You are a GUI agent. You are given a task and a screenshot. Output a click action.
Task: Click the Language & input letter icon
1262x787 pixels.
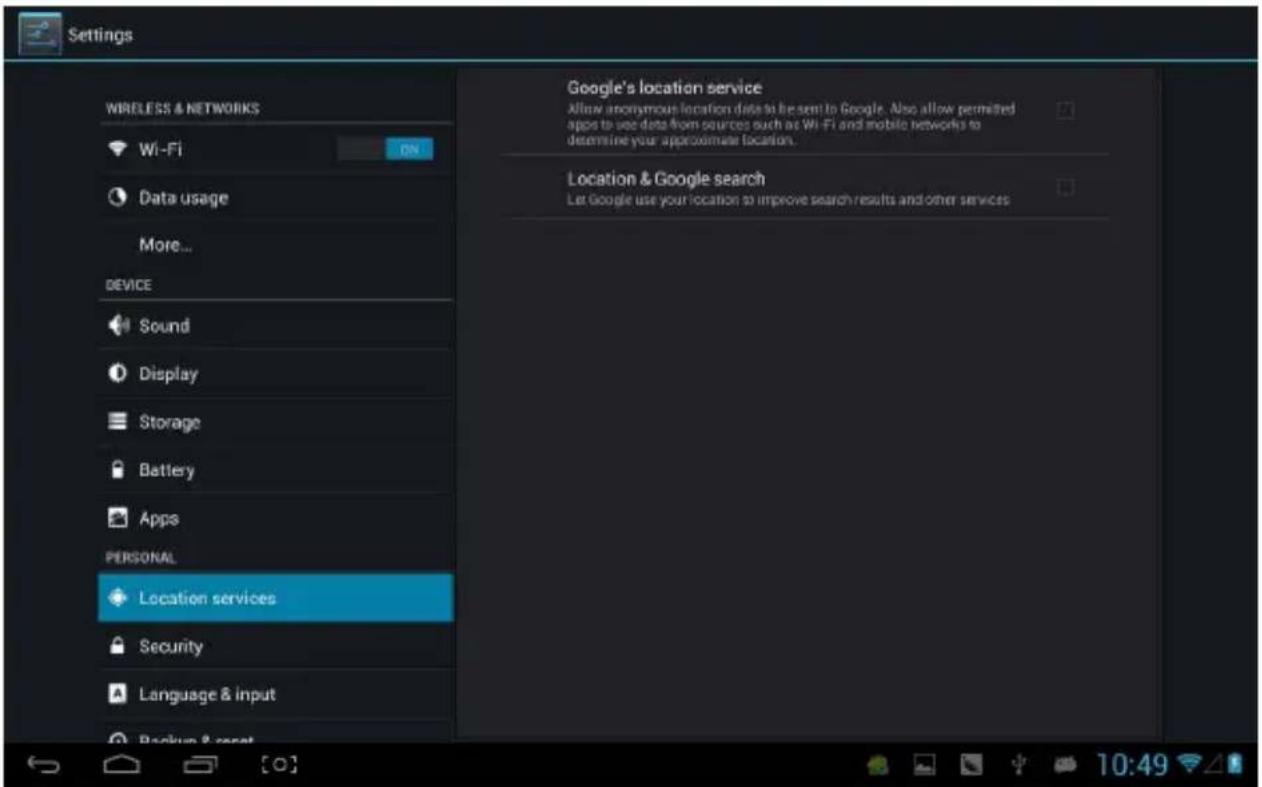click(117, 694)
